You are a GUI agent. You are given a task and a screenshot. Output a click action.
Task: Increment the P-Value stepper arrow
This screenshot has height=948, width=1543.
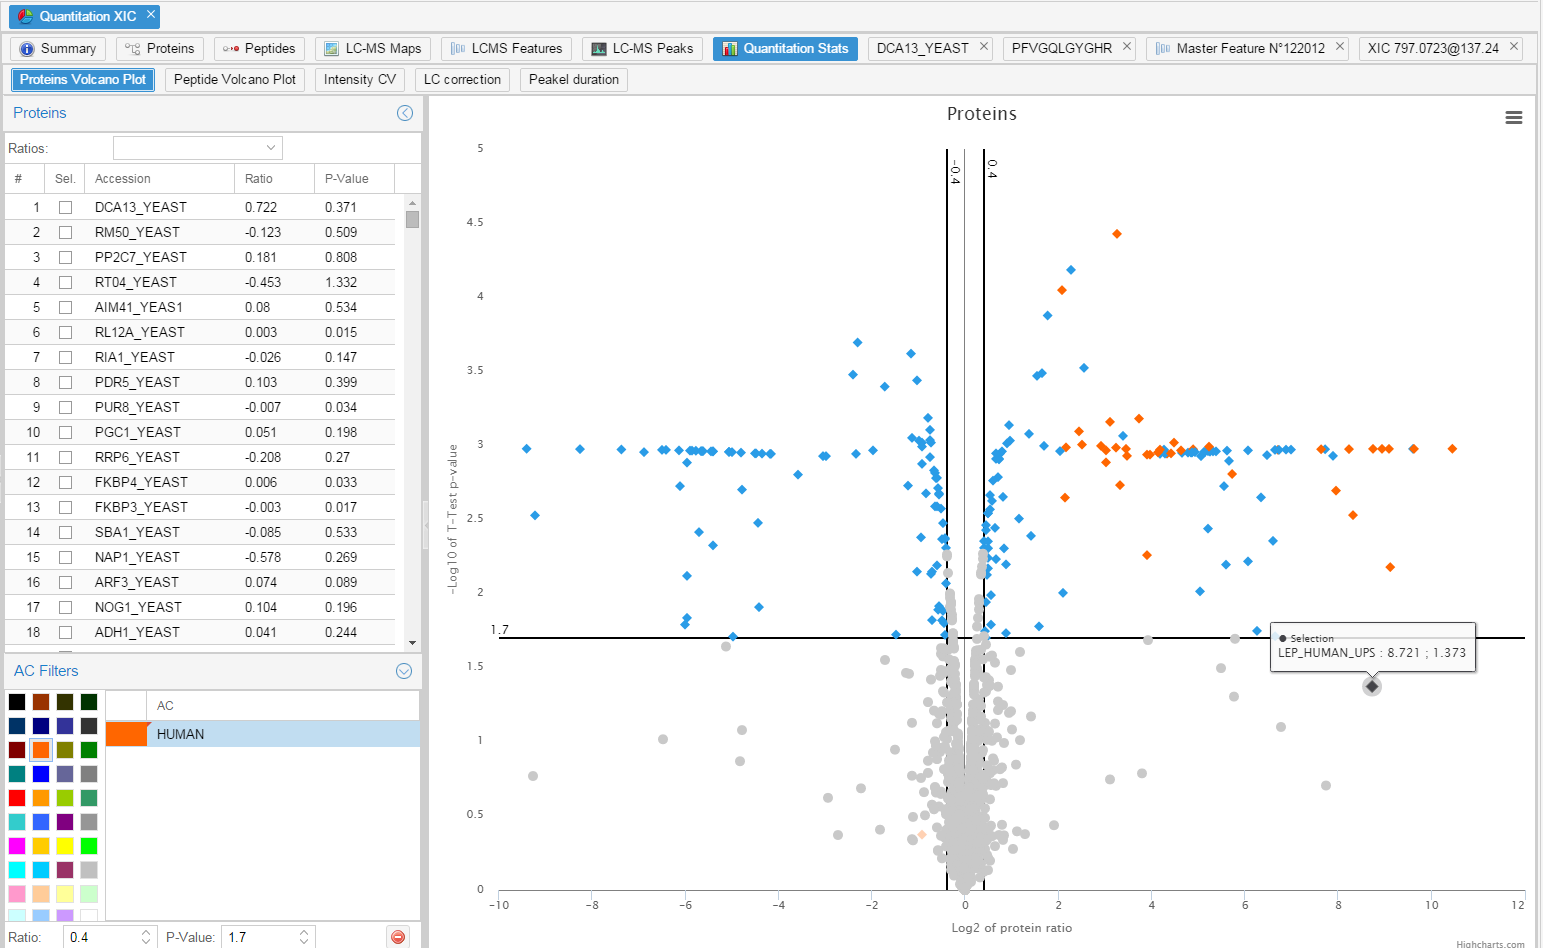pyautogui.click(x=304, y=932)
